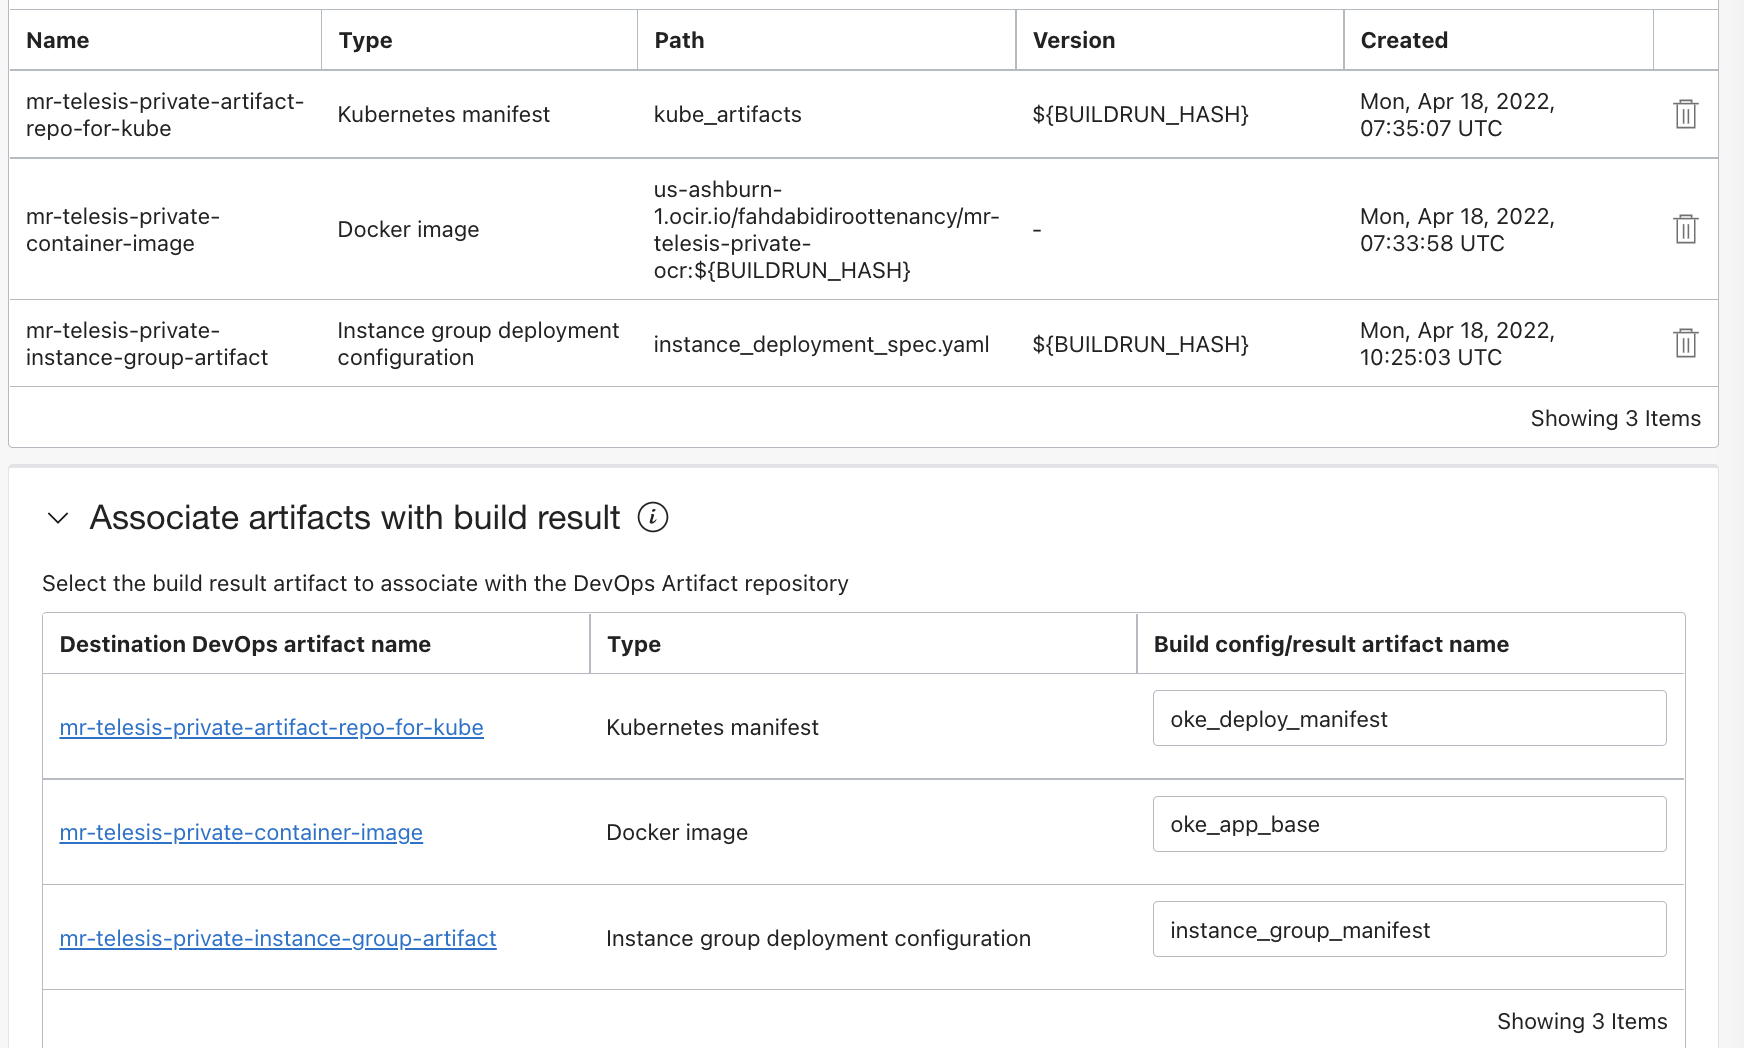Delete the mr-telesis-private-container-image artifact row

coord(1685,229)
